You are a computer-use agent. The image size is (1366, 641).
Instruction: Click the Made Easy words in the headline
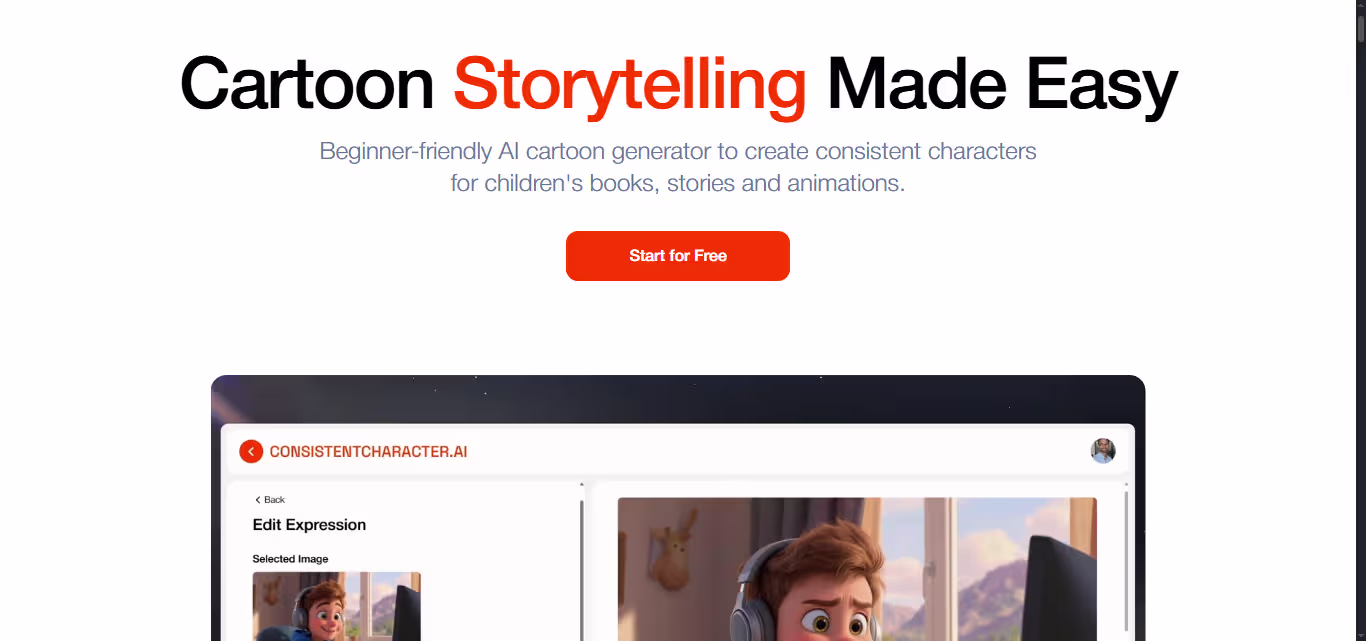pyautogui.click(x=1002, y=84)
